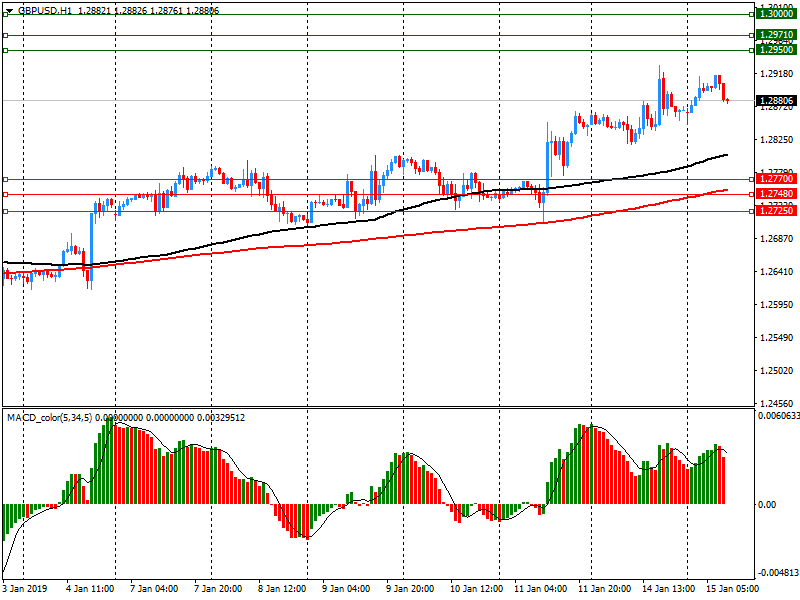Image resolution: width=800 pixels, height=600 pixels.
Task: Select left handle of 1.27700 red line
Action: (x=5, y=179)
